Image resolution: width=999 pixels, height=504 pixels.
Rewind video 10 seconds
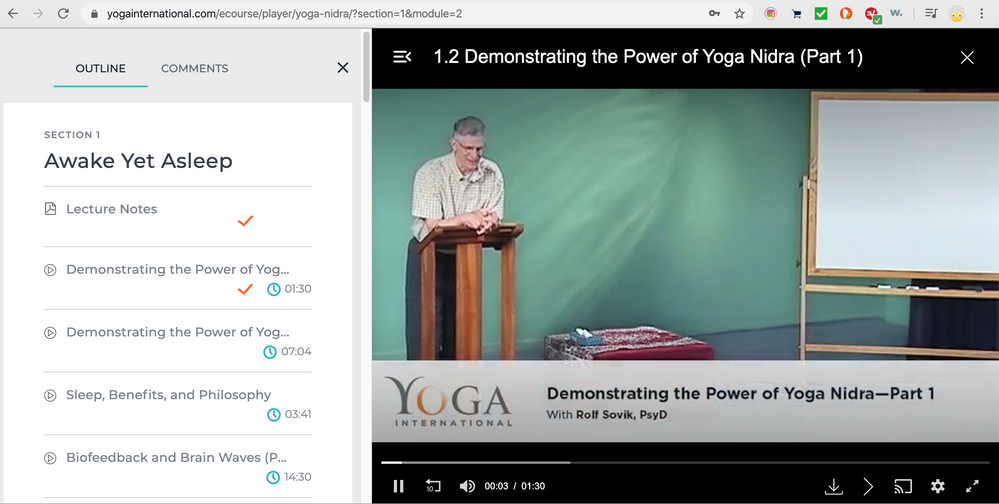(433, 486)
